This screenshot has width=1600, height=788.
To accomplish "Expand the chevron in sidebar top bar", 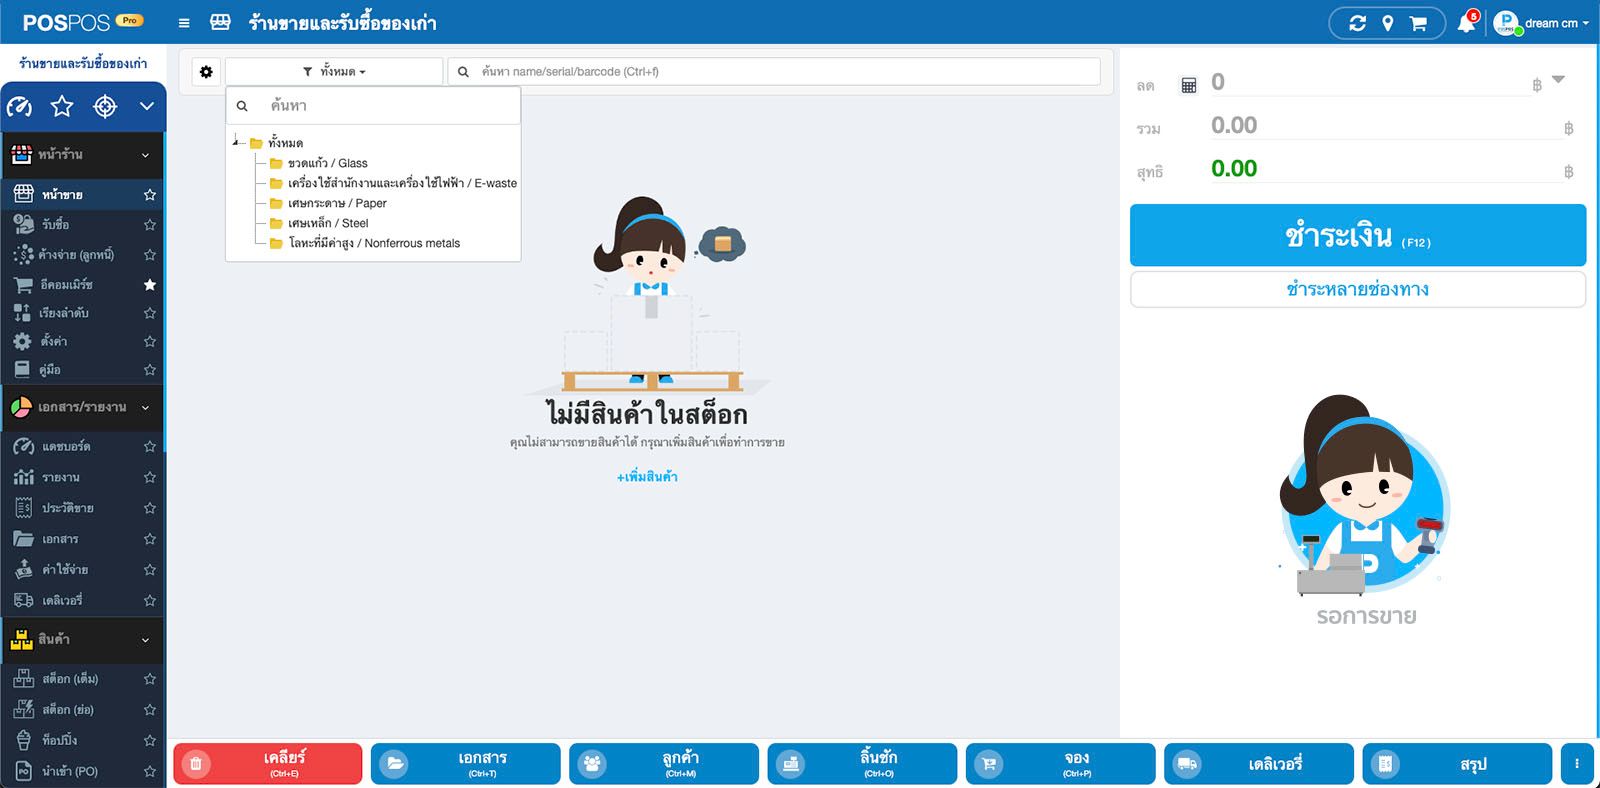I will 147,106.
